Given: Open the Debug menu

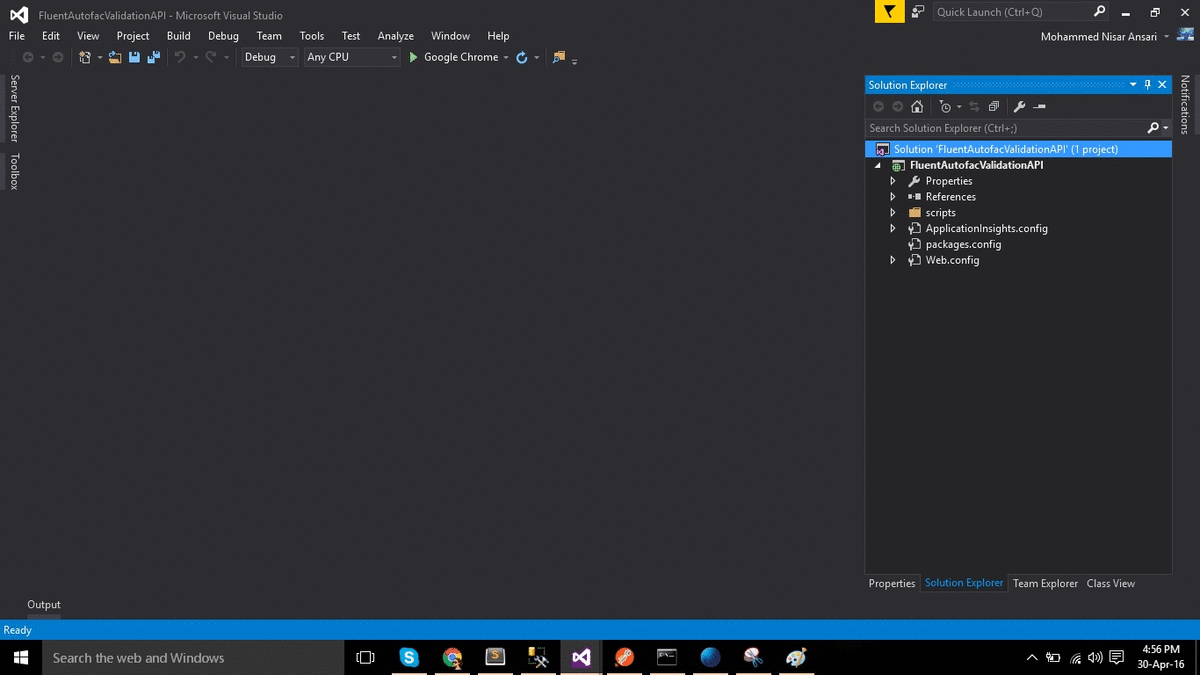Looking at the screenshot, I should click(223, 36).
